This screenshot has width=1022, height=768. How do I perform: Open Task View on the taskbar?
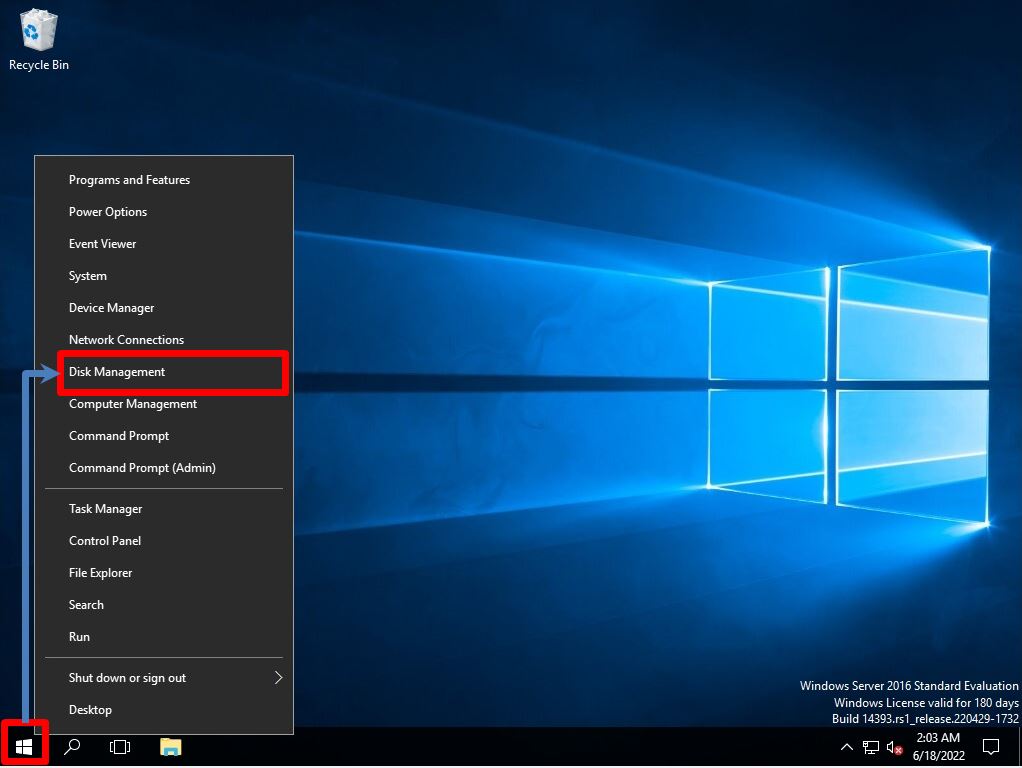coord(119,746)
